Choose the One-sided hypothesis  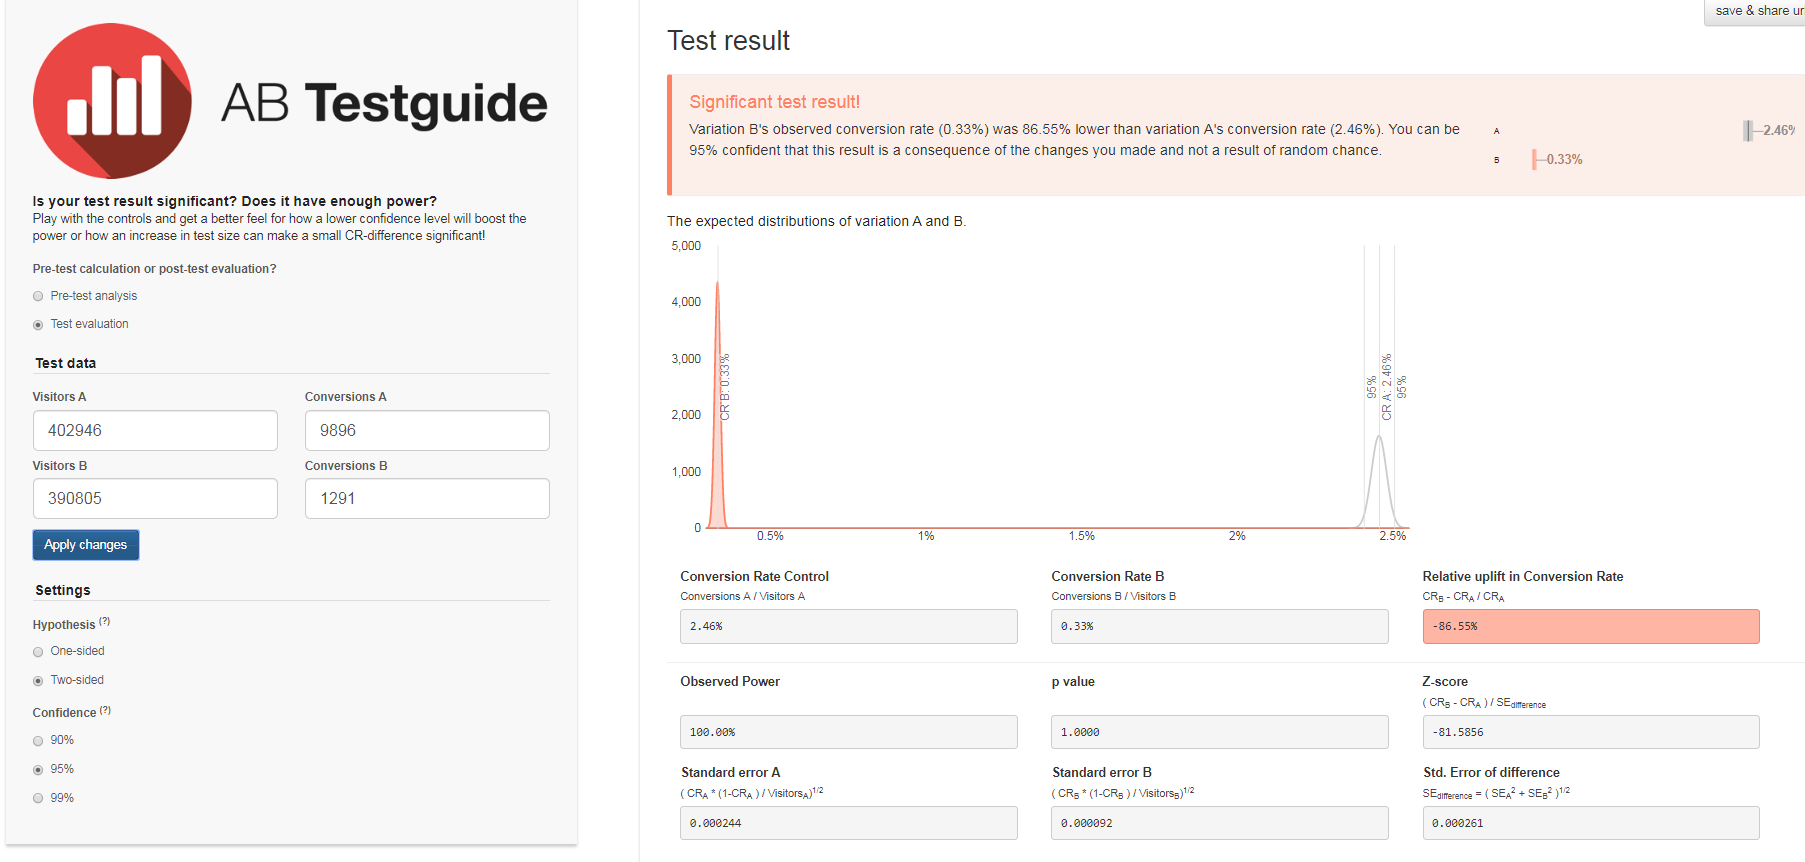click(x=38, y=652)
